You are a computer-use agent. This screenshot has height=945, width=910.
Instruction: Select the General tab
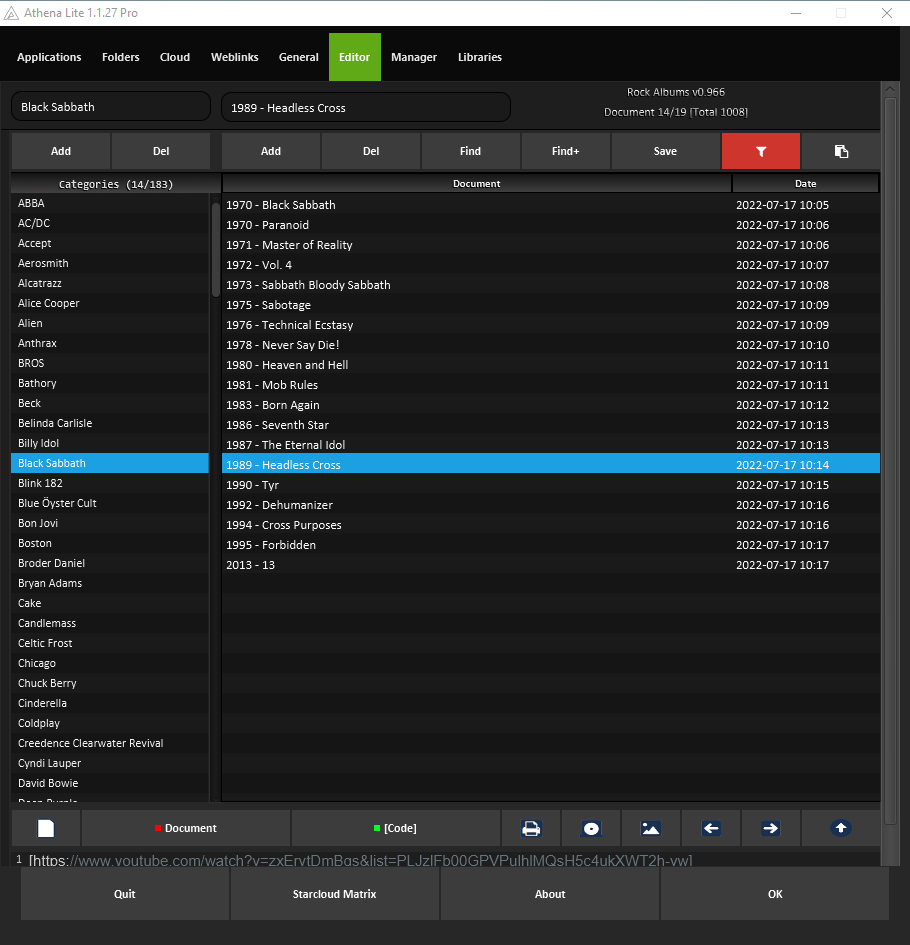[x=298, y=57]
